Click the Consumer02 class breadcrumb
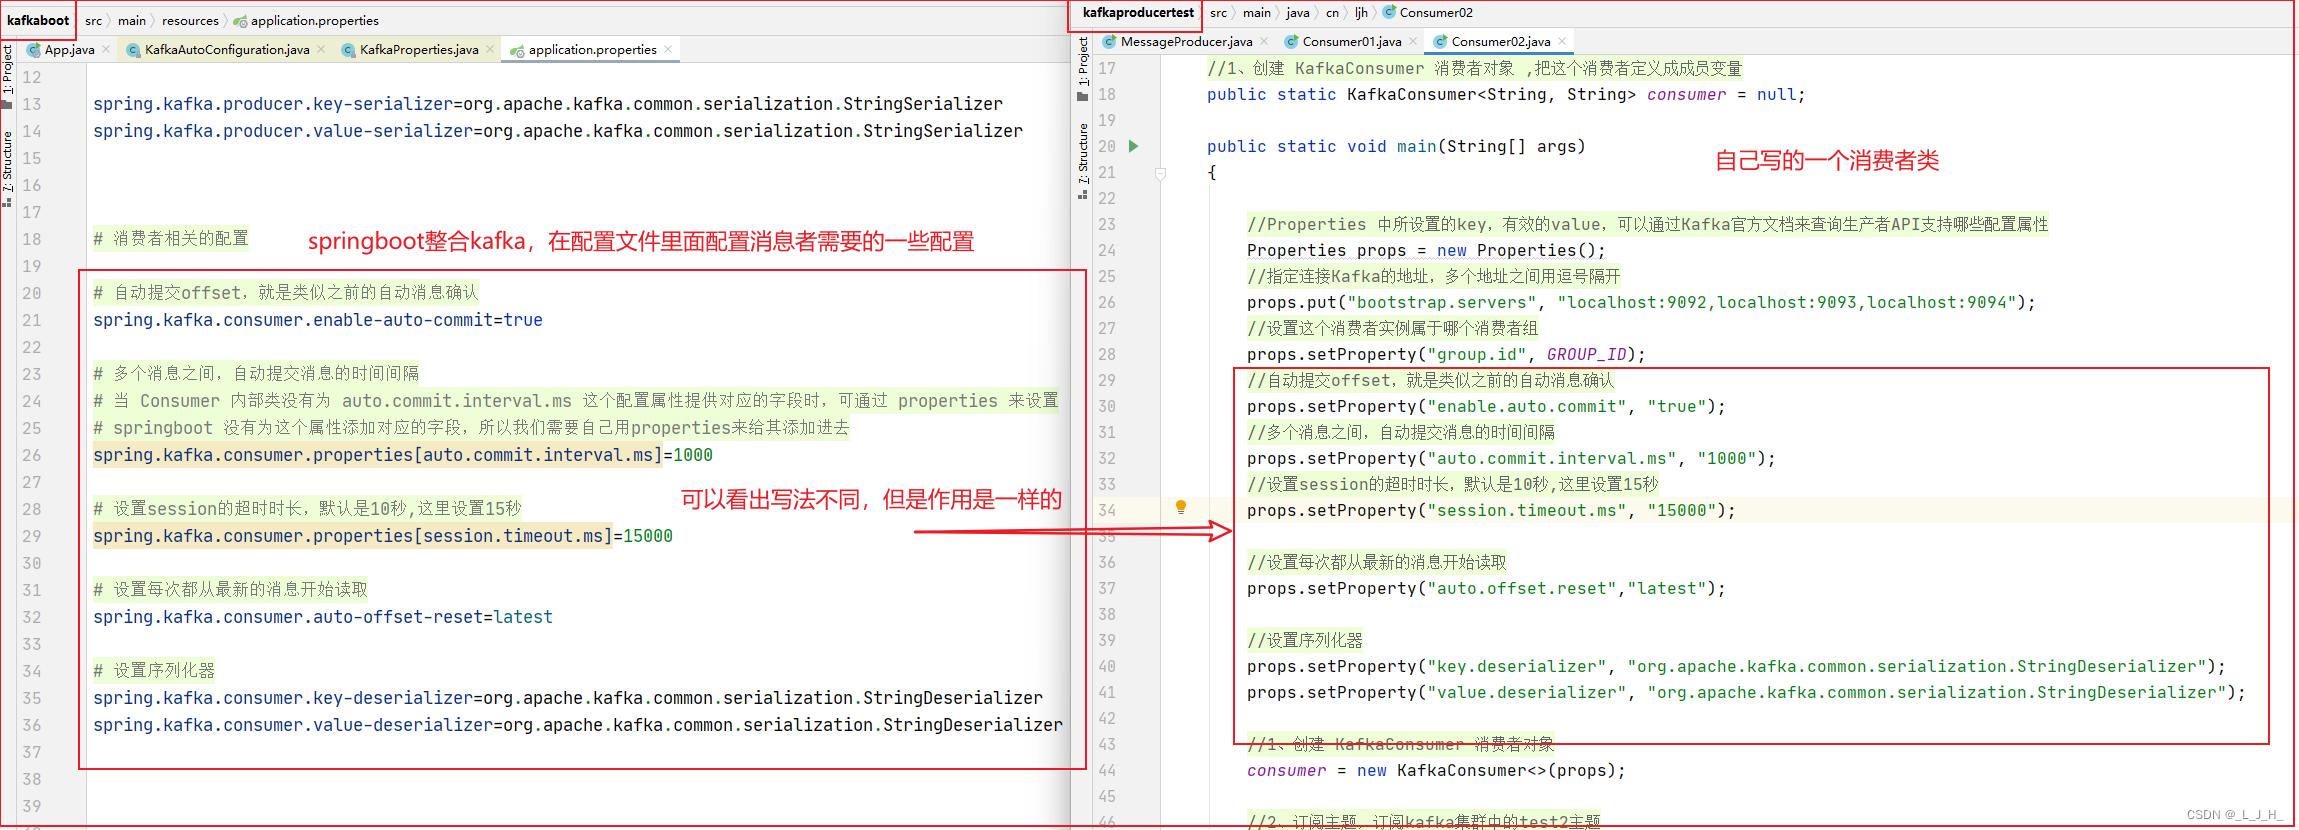 [1428, 13]
